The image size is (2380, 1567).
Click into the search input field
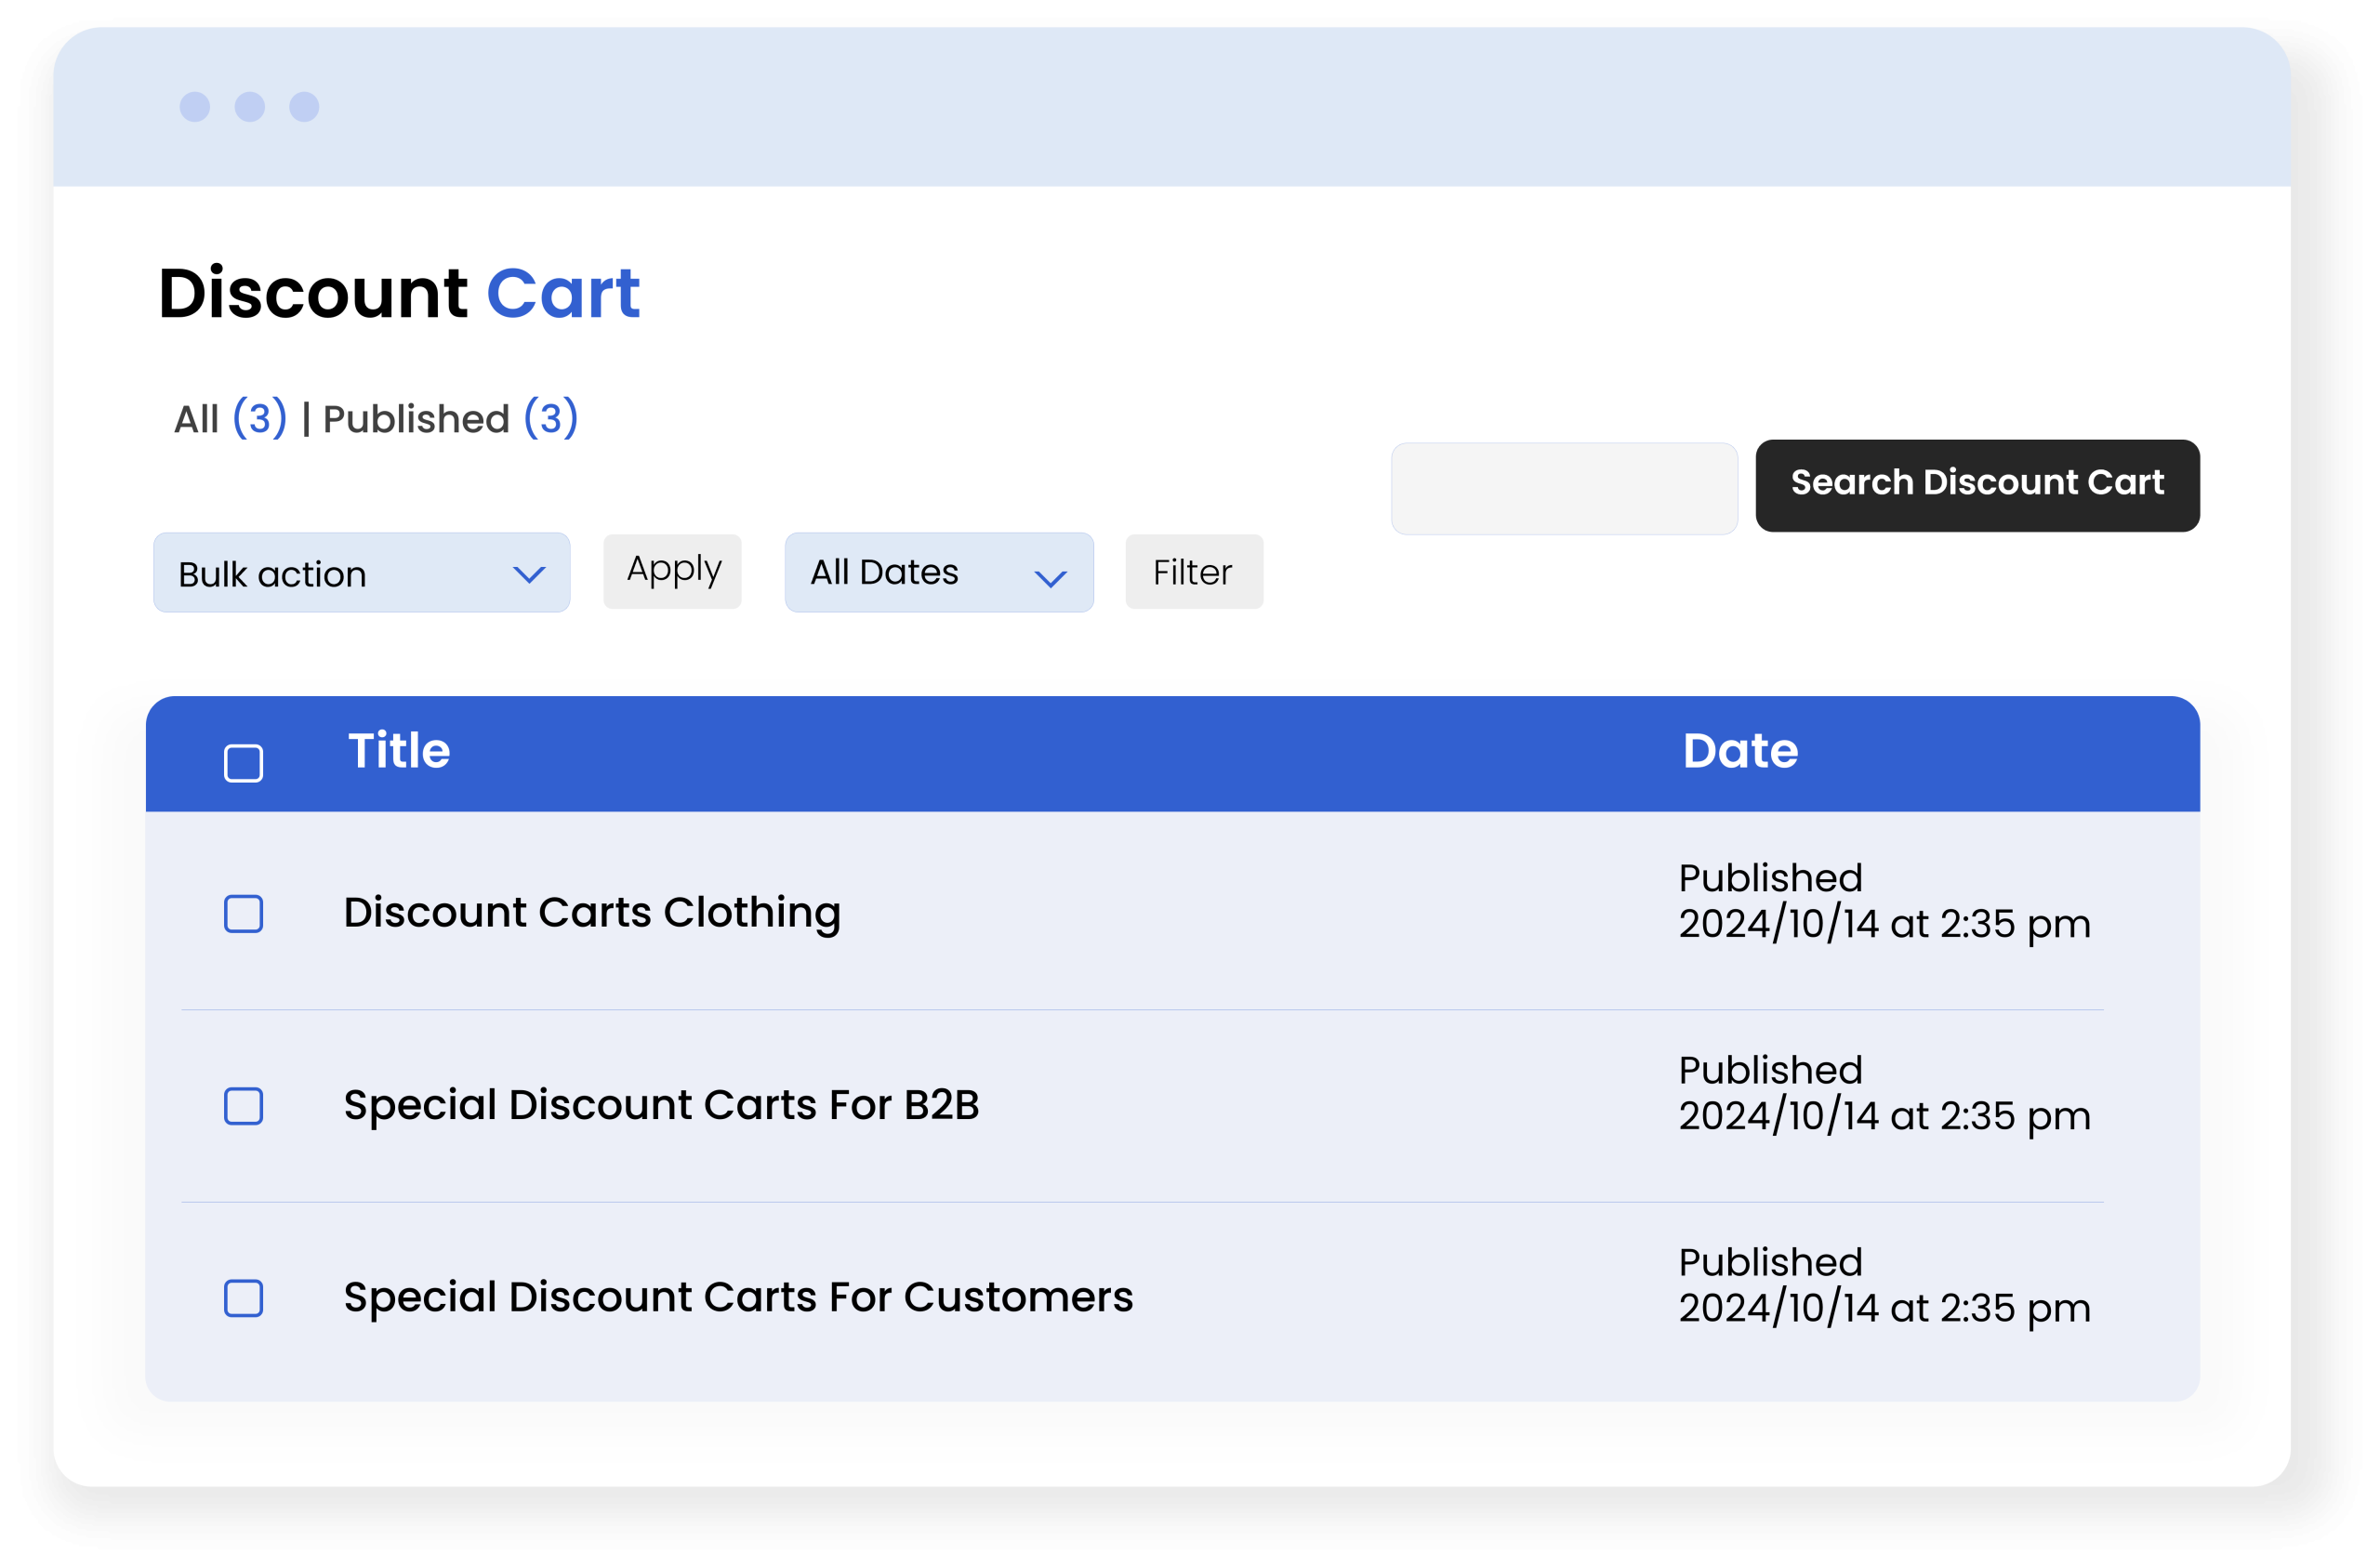[x=1563, y=489]
